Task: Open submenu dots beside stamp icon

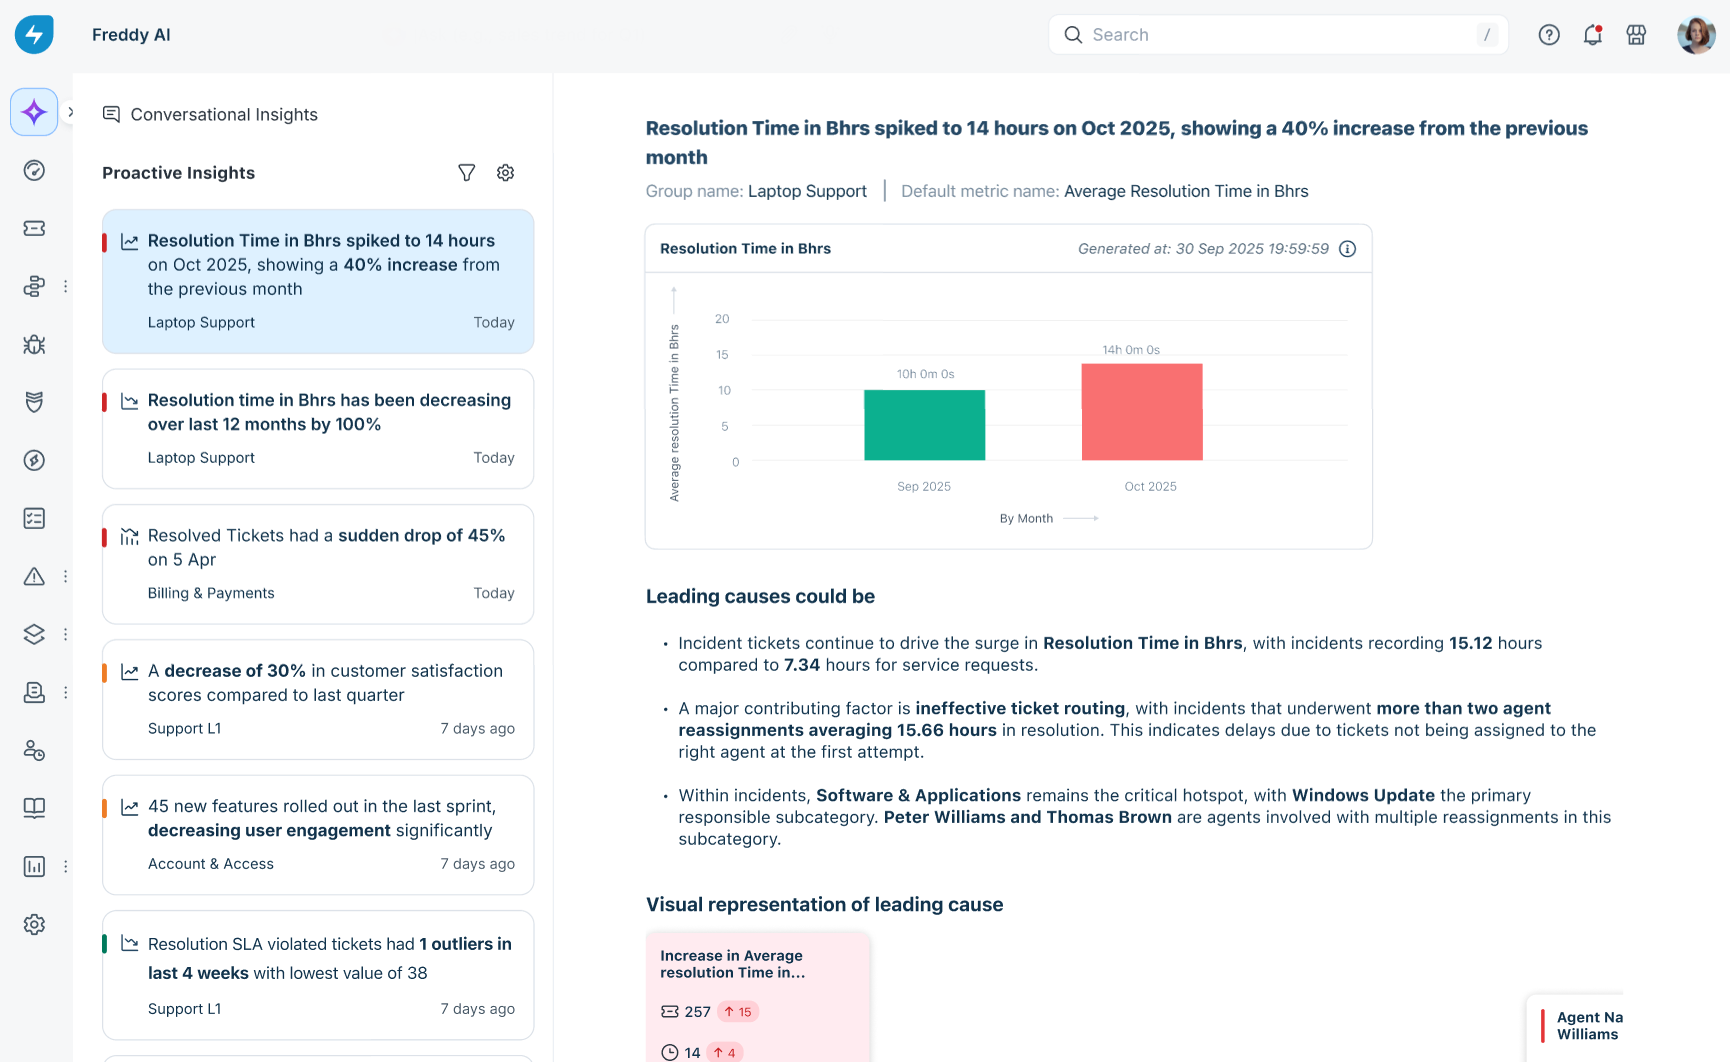Action: coord(65,692)
